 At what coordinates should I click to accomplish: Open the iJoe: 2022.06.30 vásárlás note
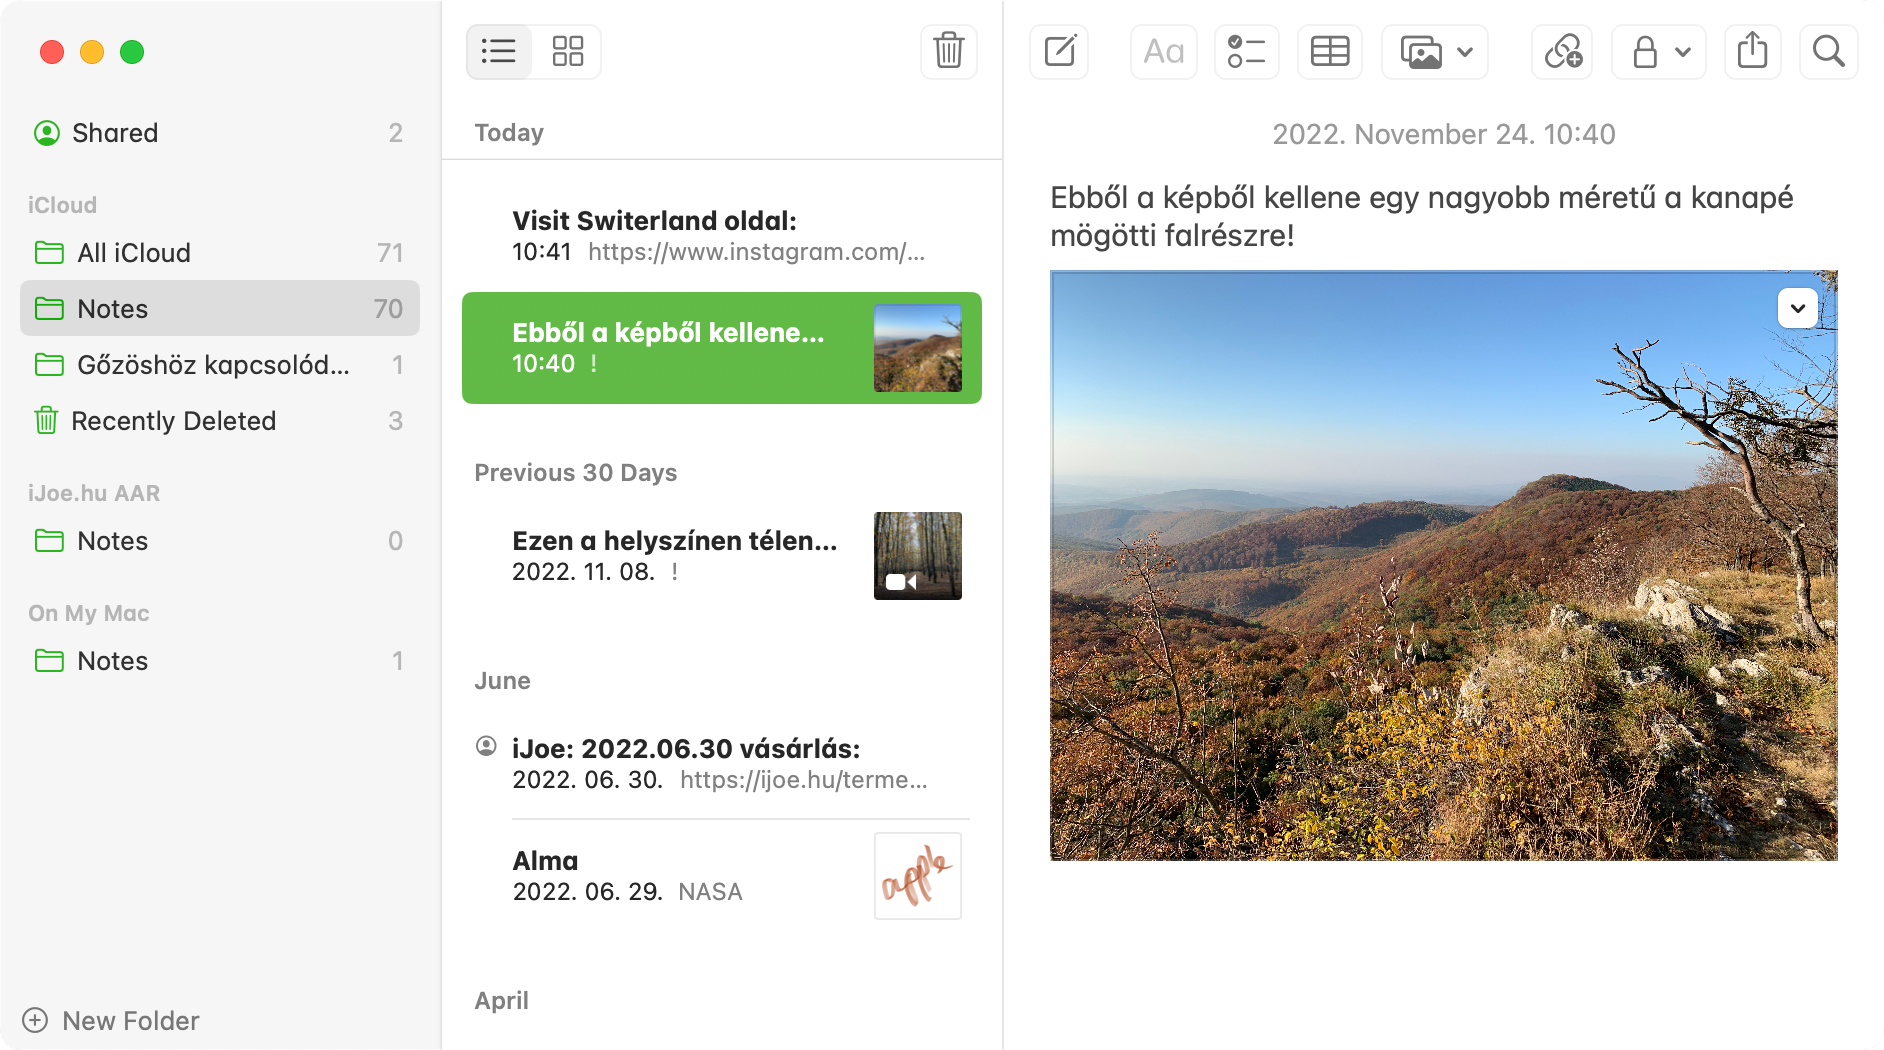click(x=722, y=764)
